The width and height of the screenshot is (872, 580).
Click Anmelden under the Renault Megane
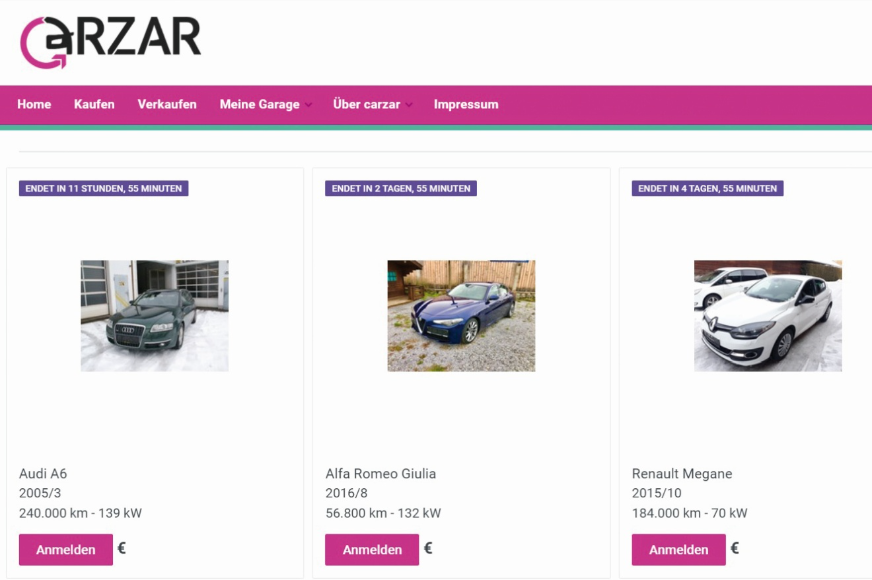678,549
